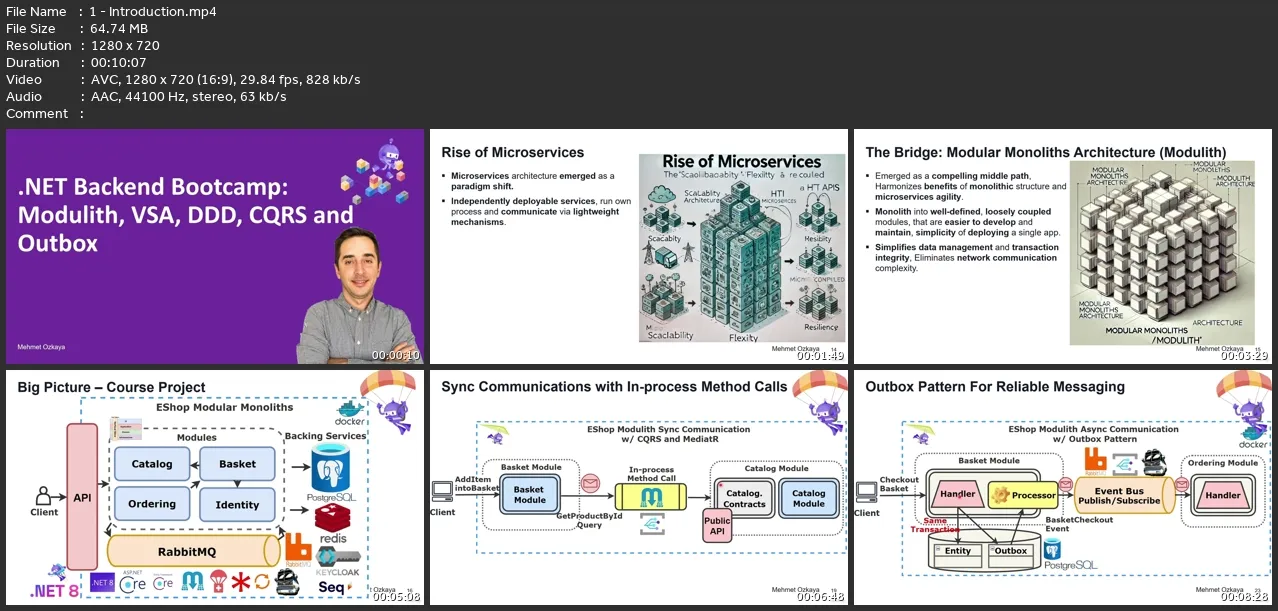Click the timestamp '00:01:49'

pyautogui.click(x=820, y=355)
